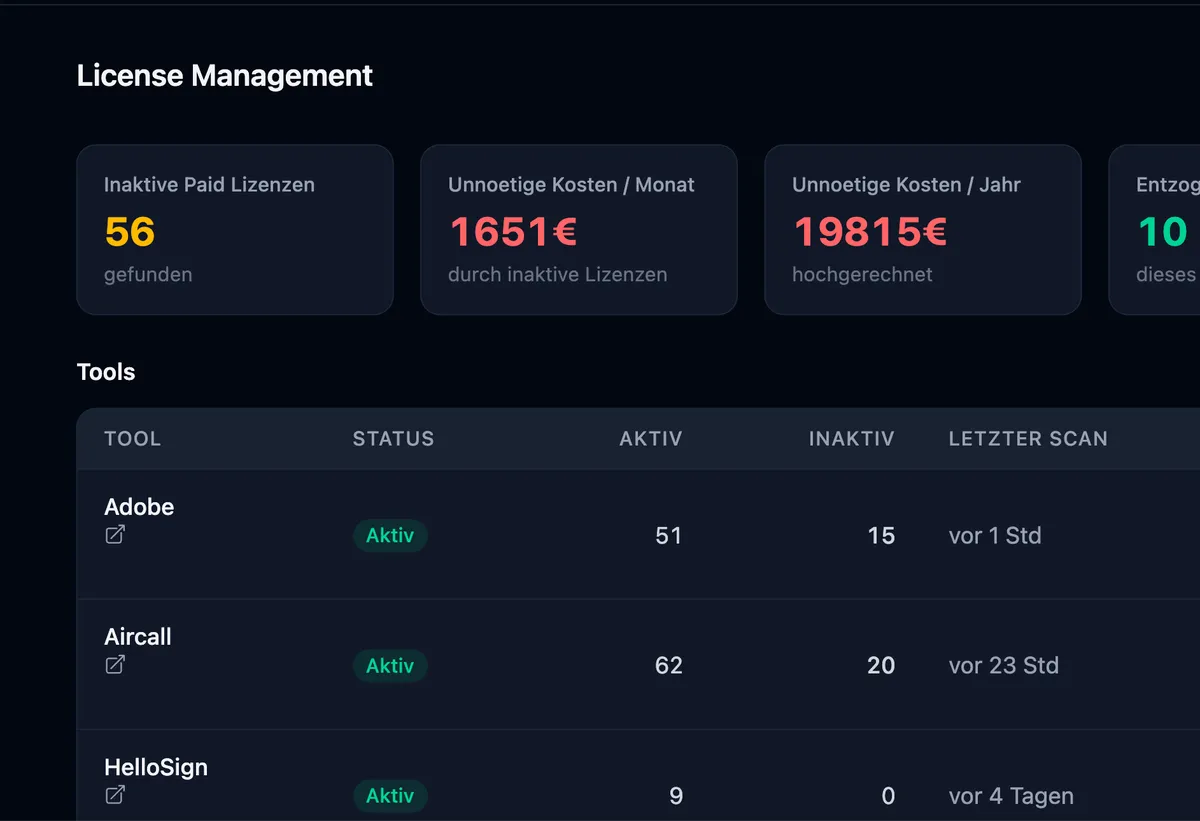Click the Aktiv status badge for Adobe
Screen dimensions: 1200x821
[x=390, y=535]
